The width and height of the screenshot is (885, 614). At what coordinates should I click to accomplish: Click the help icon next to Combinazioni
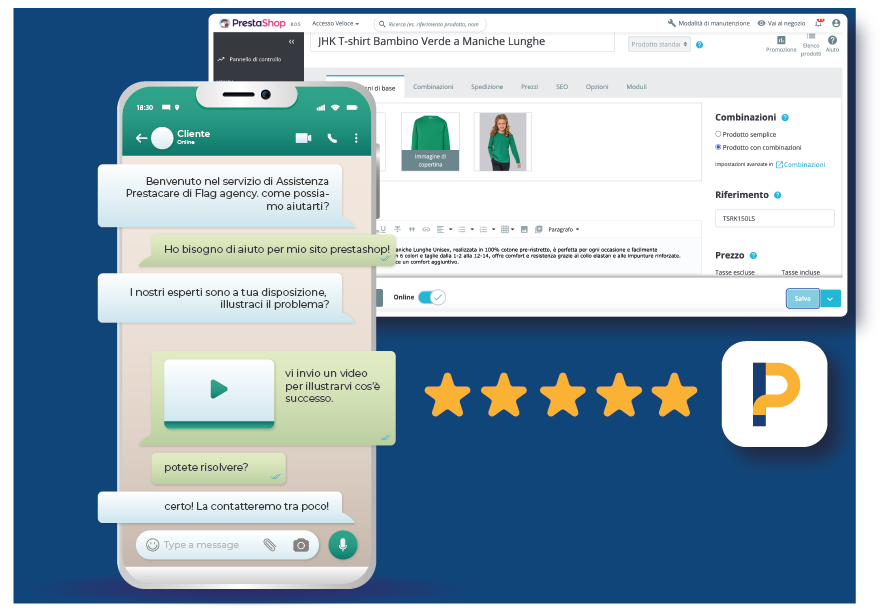785,117
